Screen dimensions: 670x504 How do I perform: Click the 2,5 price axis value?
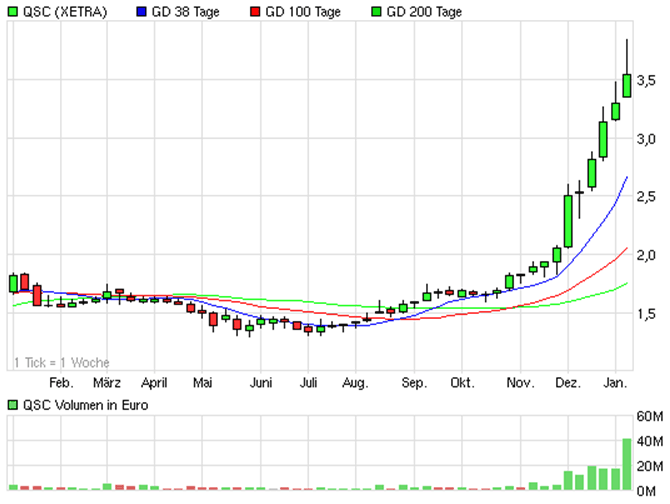point(646,197)
